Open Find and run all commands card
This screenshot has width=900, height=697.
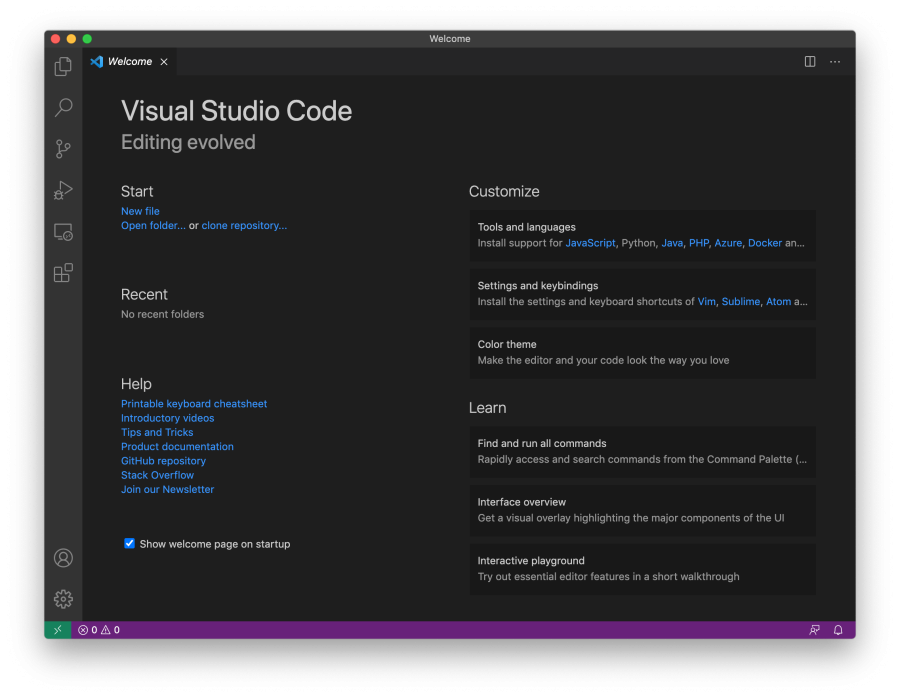click(642, 452)
